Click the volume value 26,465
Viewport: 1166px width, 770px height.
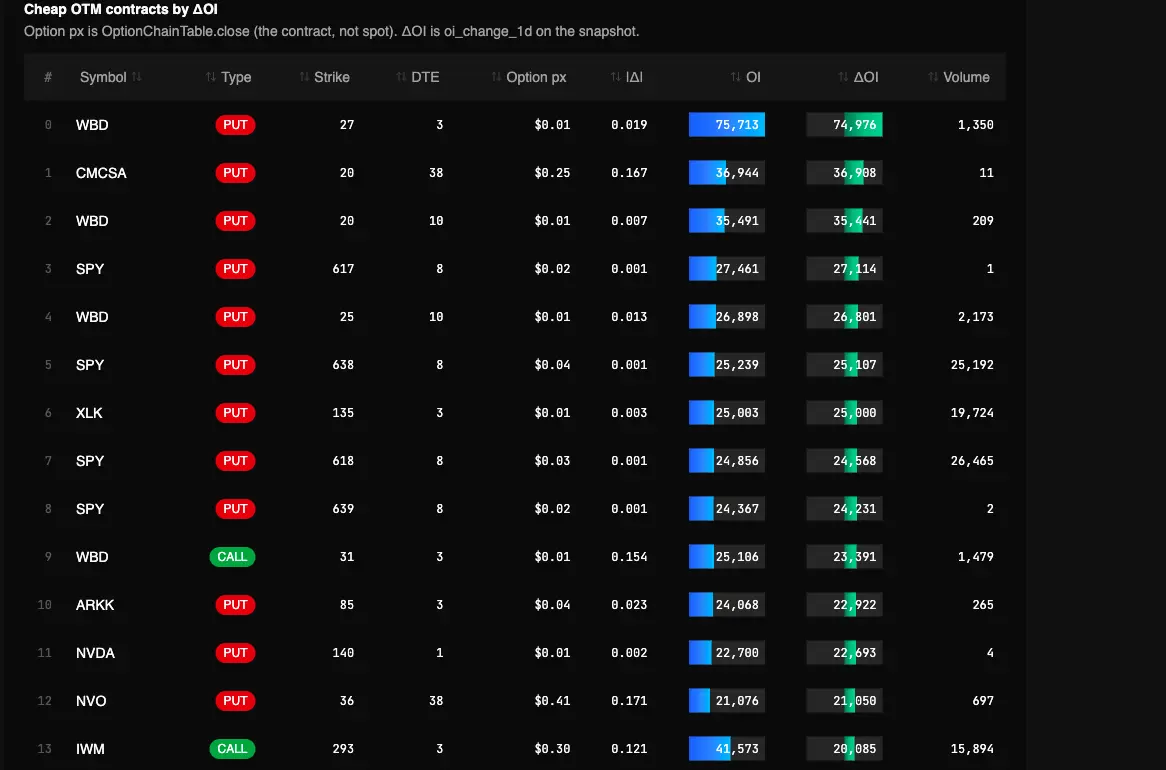click(972, 461)
